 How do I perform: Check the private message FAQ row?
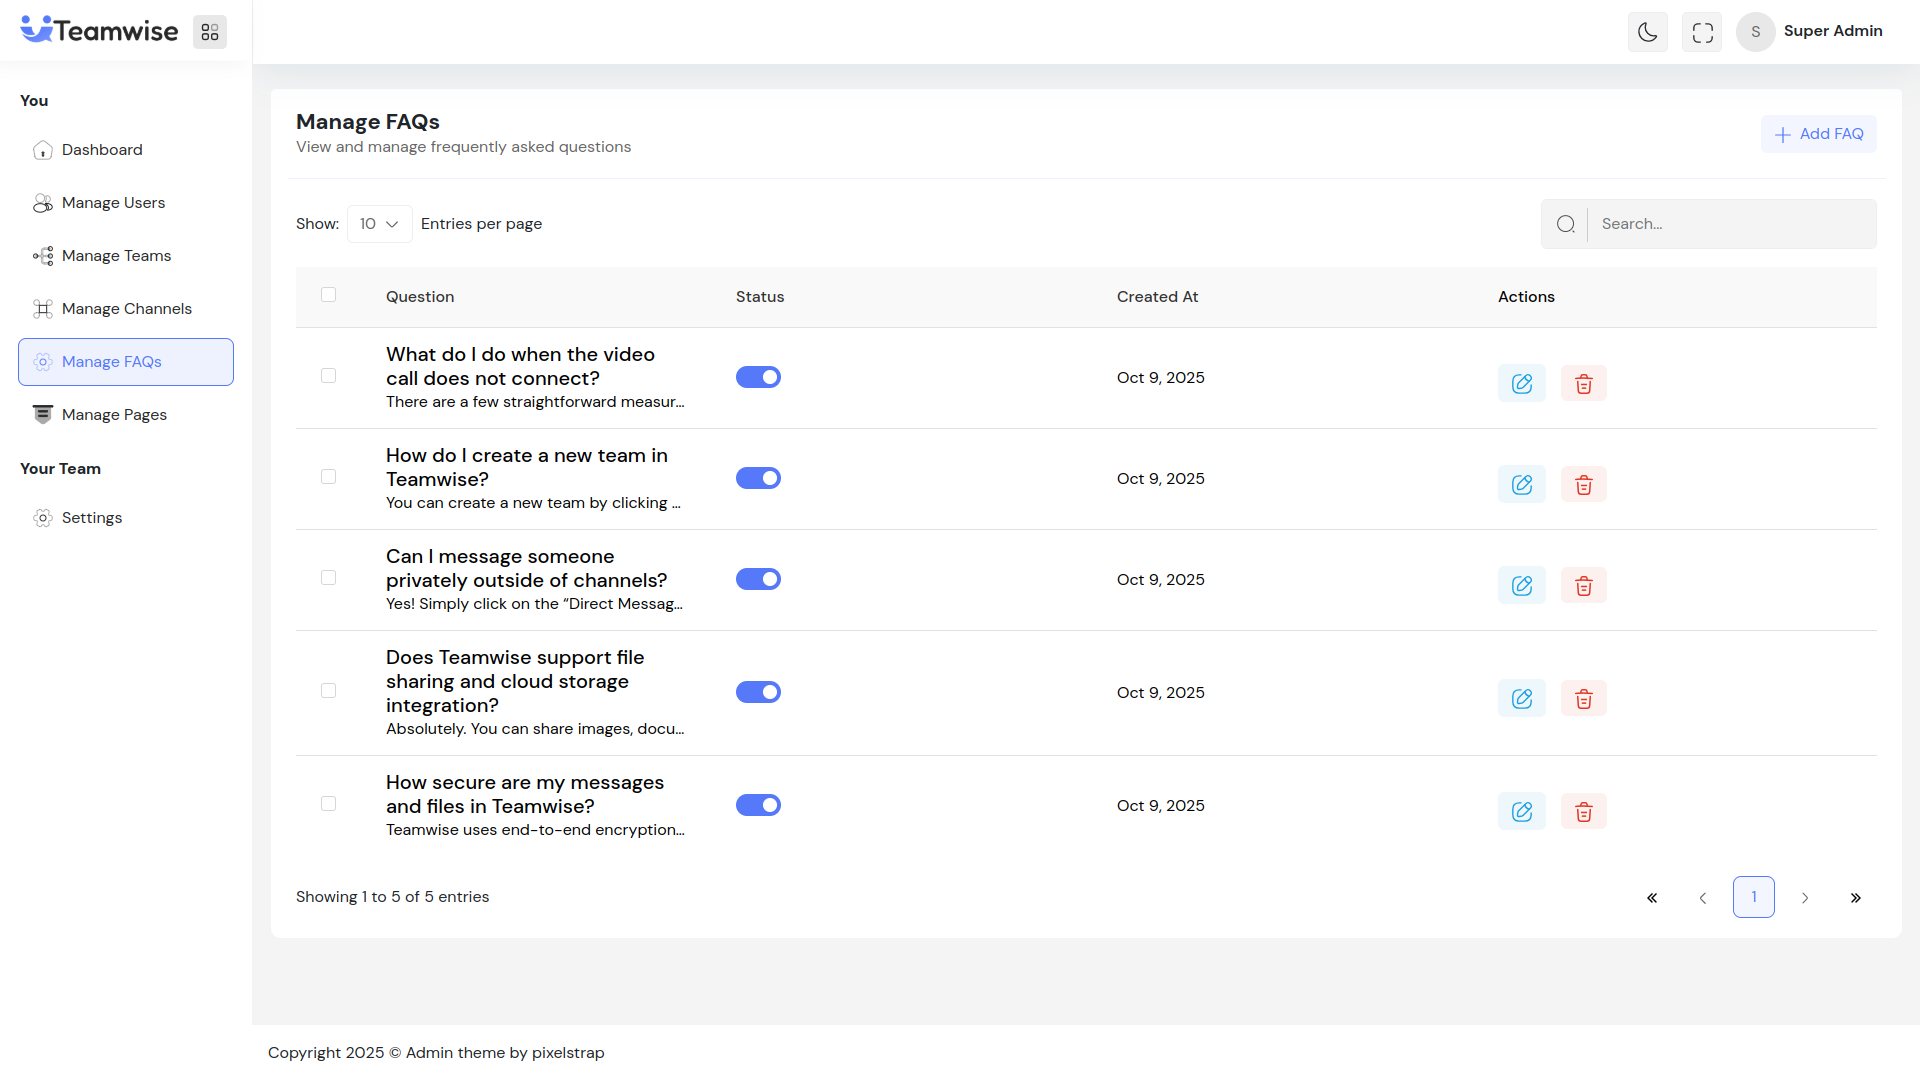328,578
